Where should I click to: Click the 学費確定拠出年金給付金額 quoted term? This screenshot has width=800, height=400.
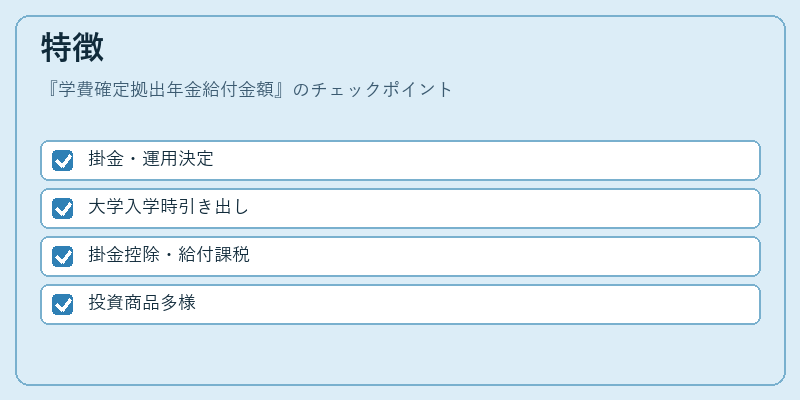pos(166,90)
